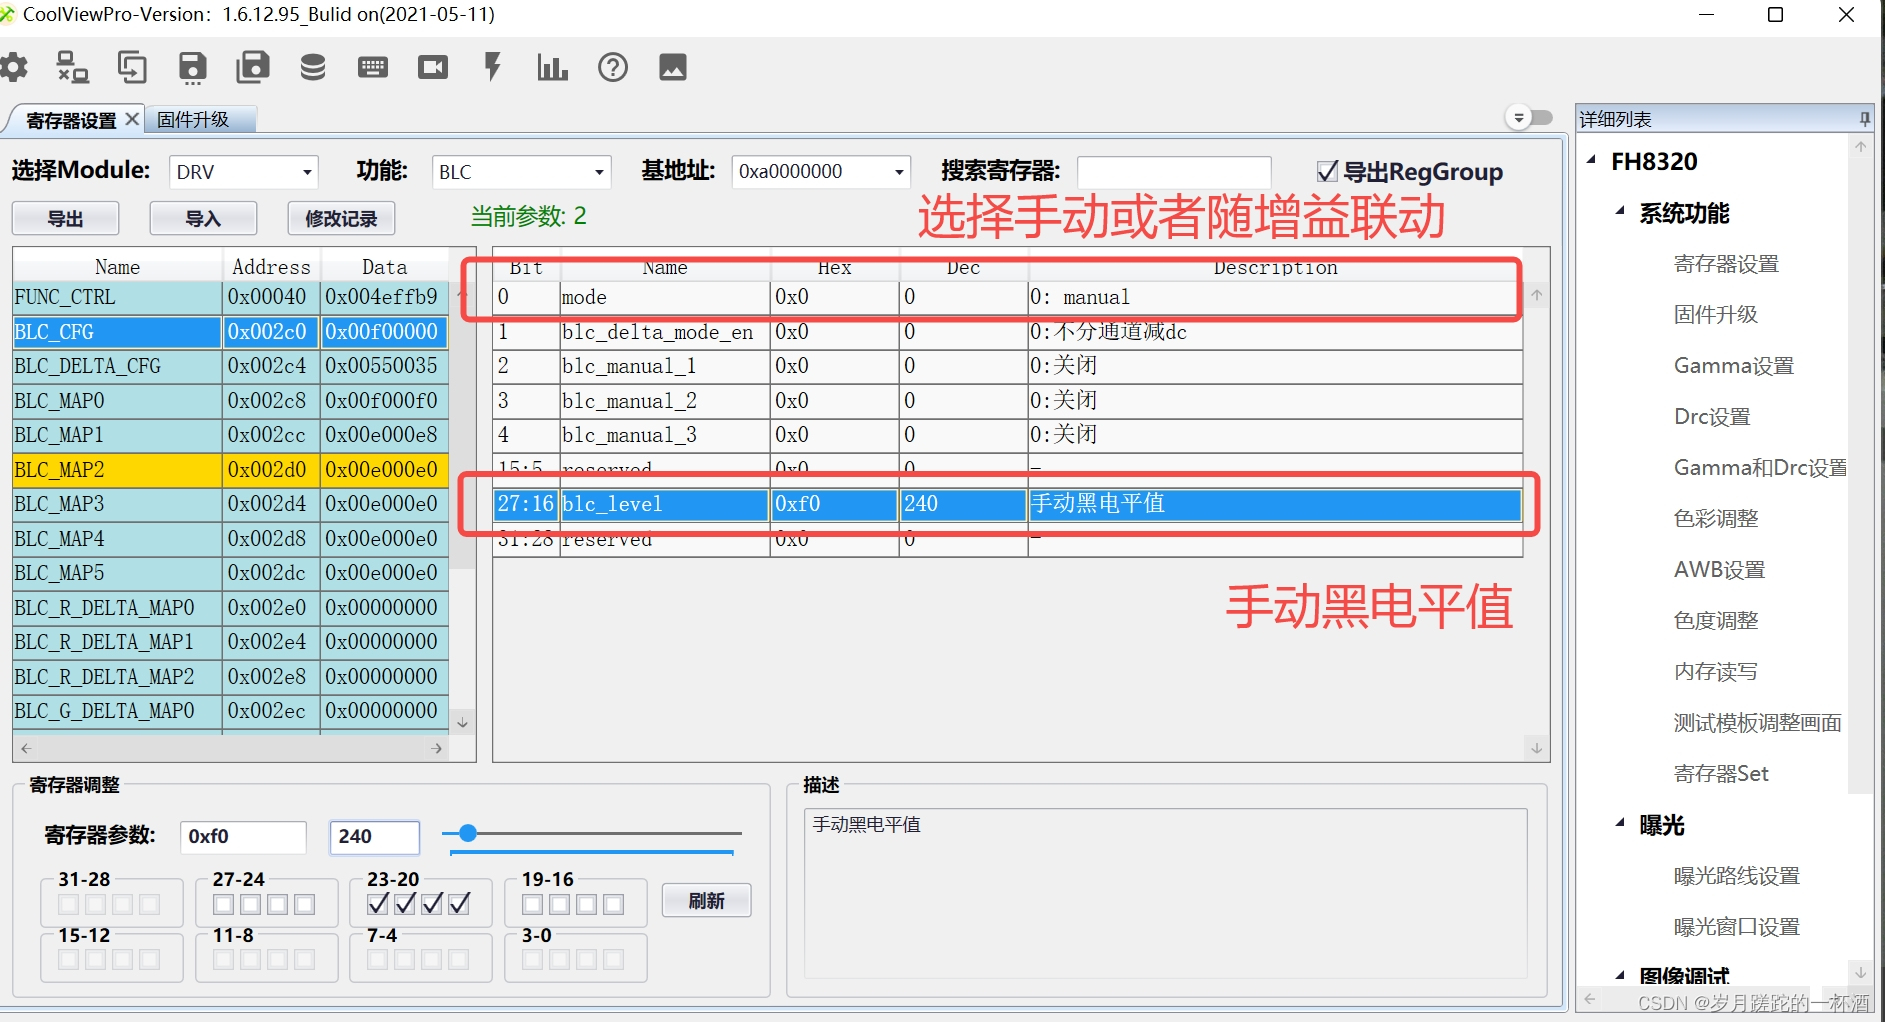Click the decimal register value field 240
Screen dimensions: 1885x1022
coord(375,837)
